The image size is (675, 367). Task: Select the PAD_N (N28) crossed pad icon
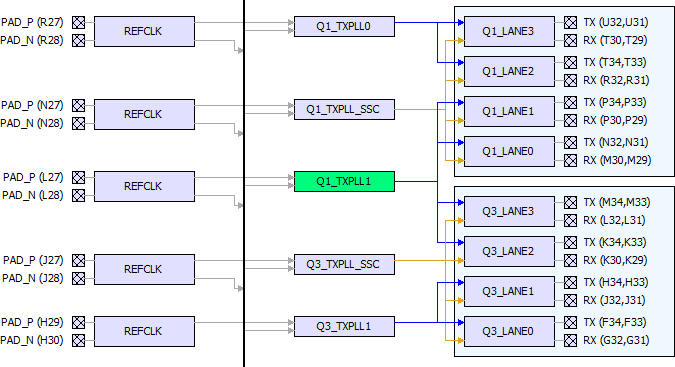[x=78, y=123]
